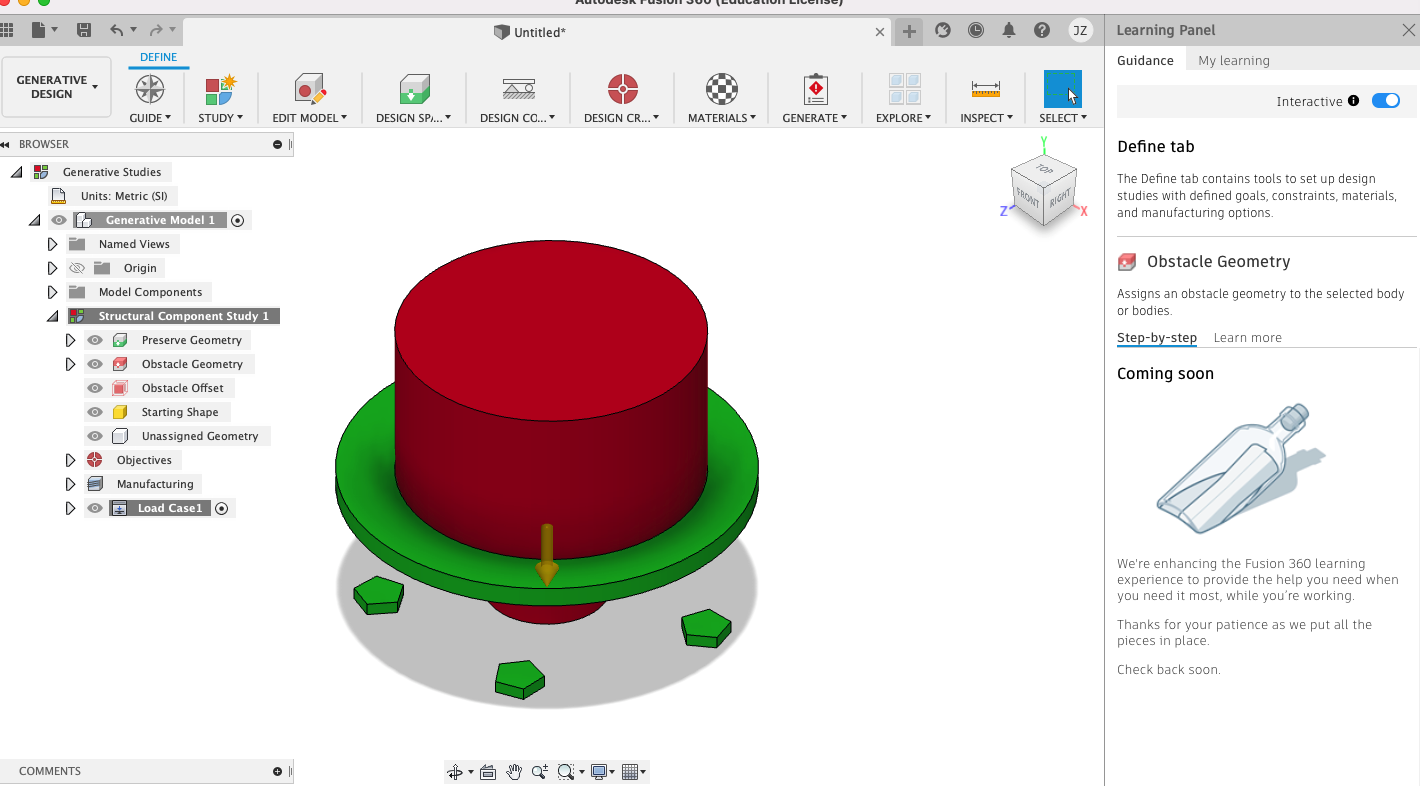1420x786 pixels.
Task: Click the Materials checkered sphere icon
Action: click(x=721, y=90)
